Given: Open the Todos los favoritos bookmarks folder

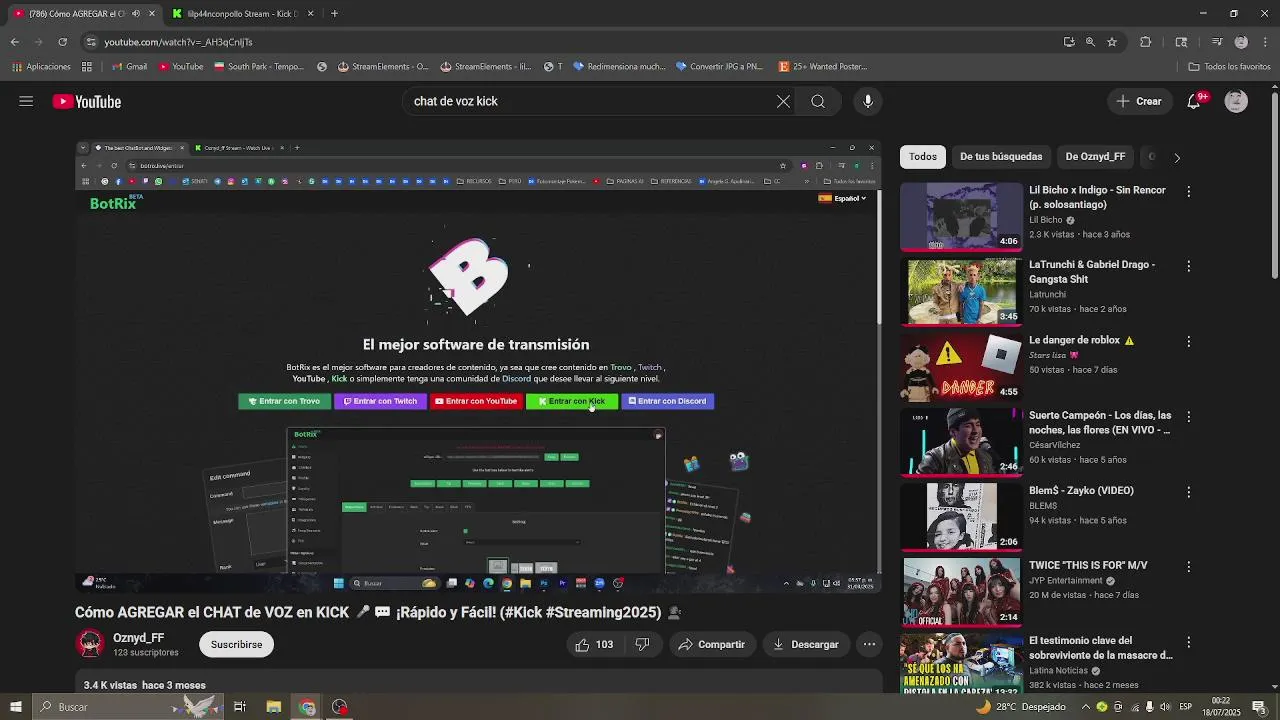Looking at the screenshot, I should (1229, 67).
